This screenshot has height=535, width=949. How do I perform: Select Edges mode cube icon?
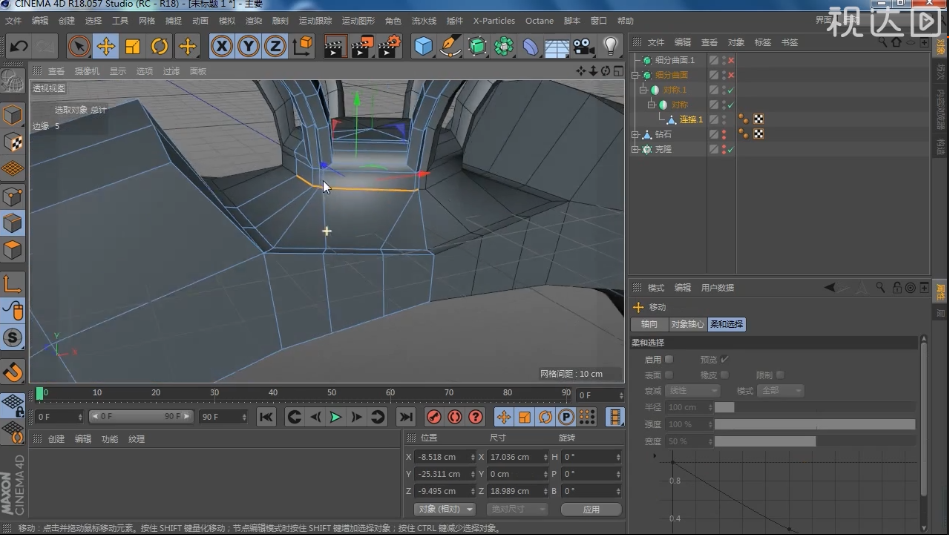(x=12, y=223)
